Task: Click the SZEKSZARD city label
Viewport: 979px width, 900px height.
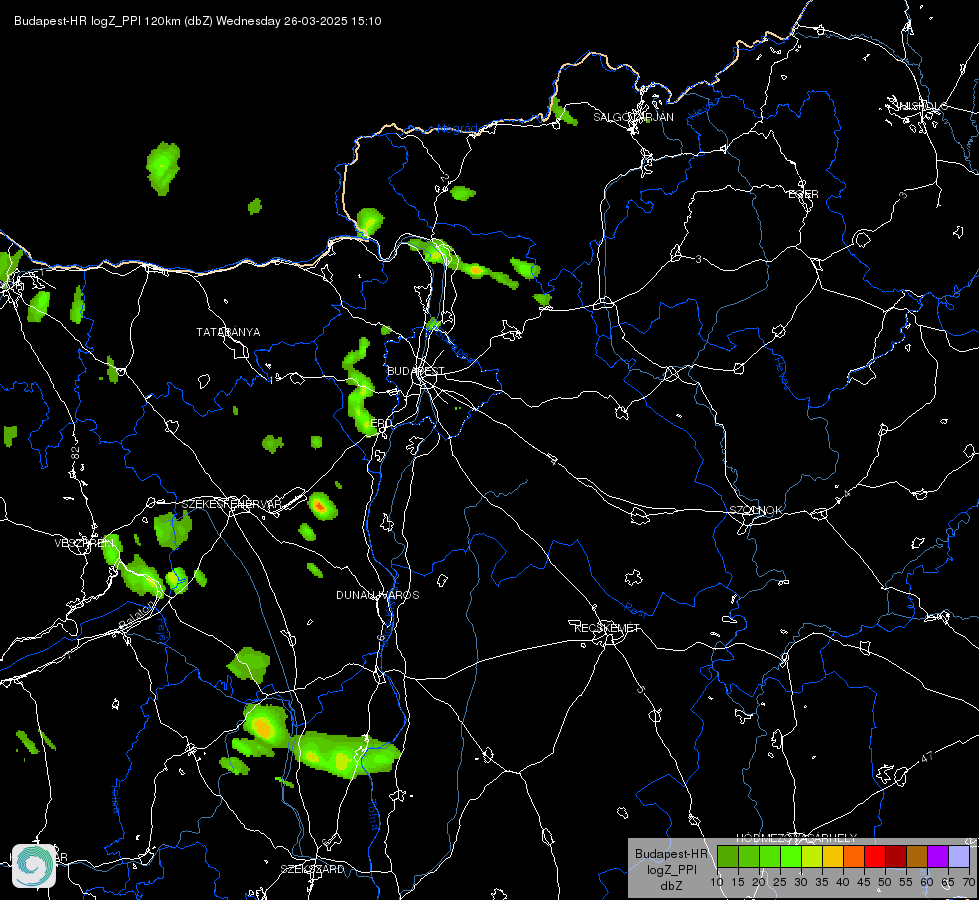Action: point(312,869)
